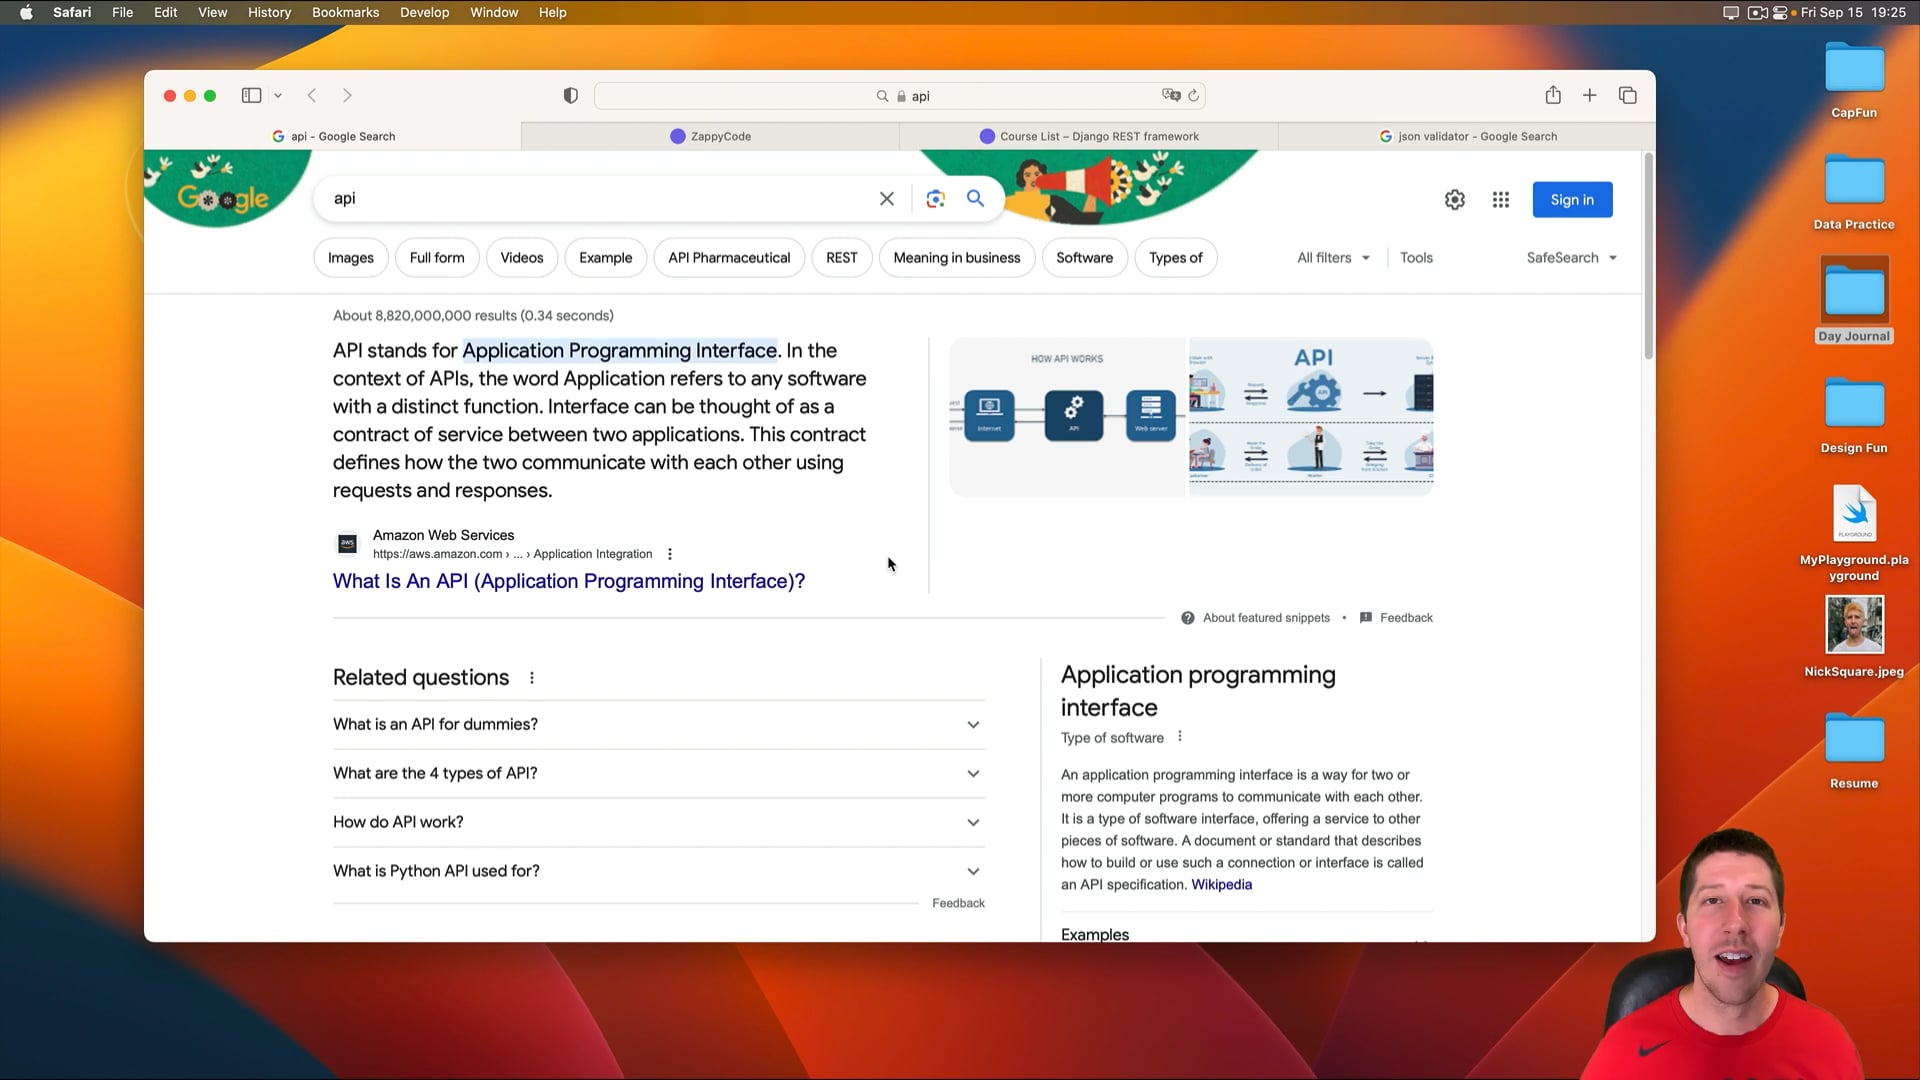Viewport: 1920px width, 1080px height.
Task: Open the How API Works image thumbnail
Action: point(1067,417)
